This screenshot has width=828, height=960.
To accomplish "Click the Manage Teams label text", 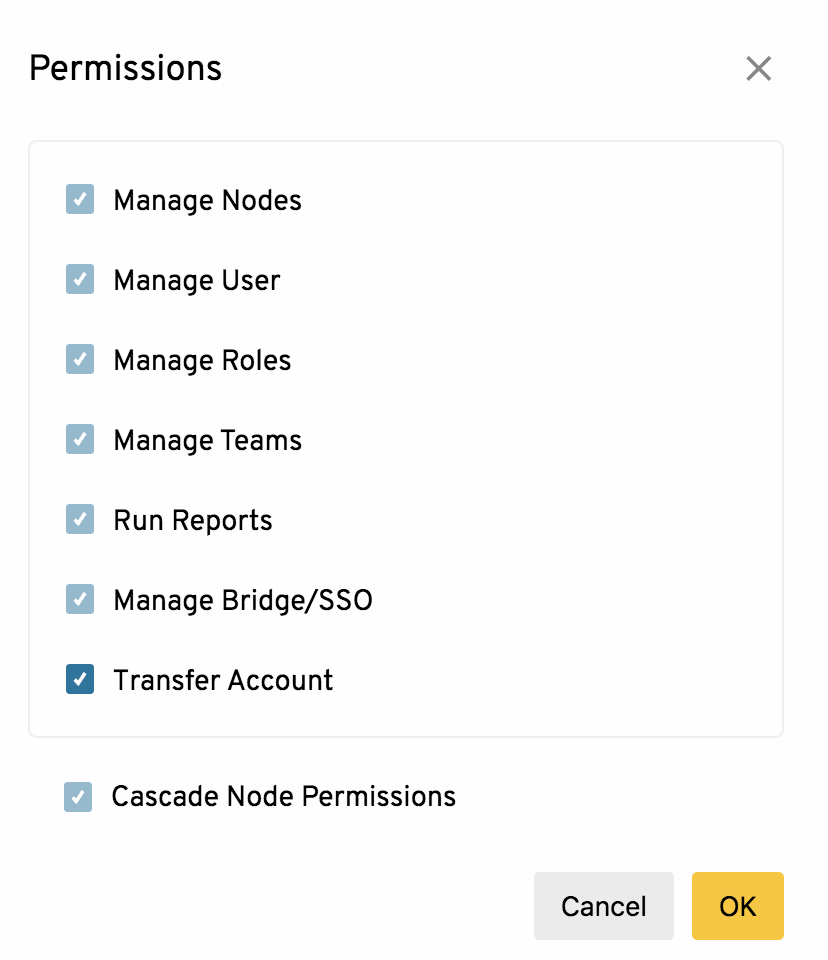I will tap(208, 441).
